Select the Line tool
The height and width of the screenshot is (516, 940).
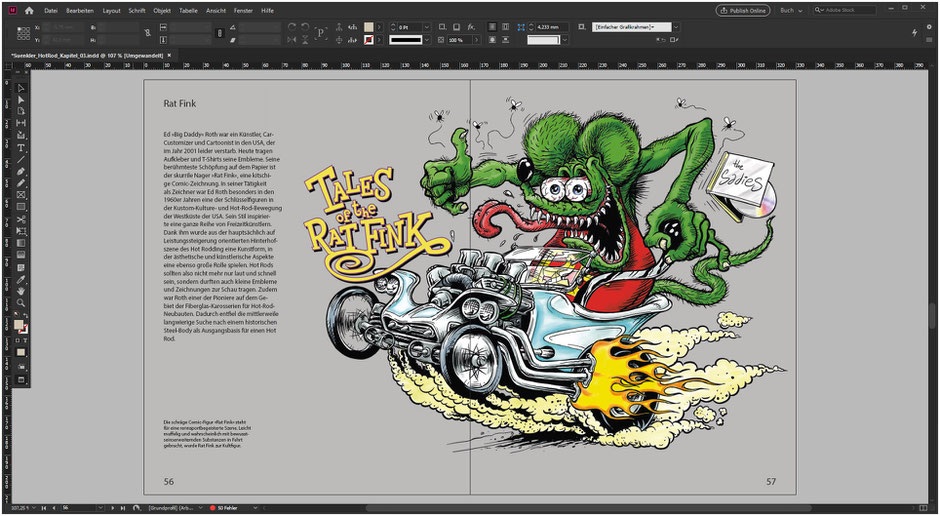[x=21, y=160]
